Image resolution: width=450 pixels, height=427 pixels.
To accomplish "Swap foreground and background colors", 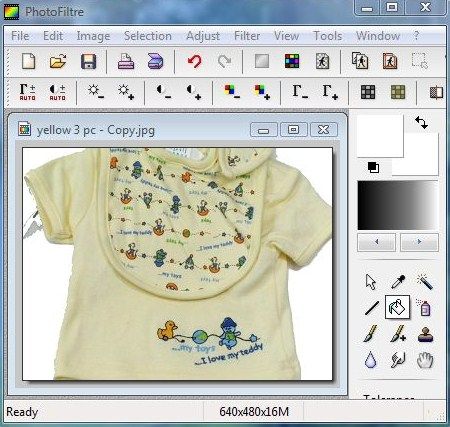I will (x=422, y=122).
